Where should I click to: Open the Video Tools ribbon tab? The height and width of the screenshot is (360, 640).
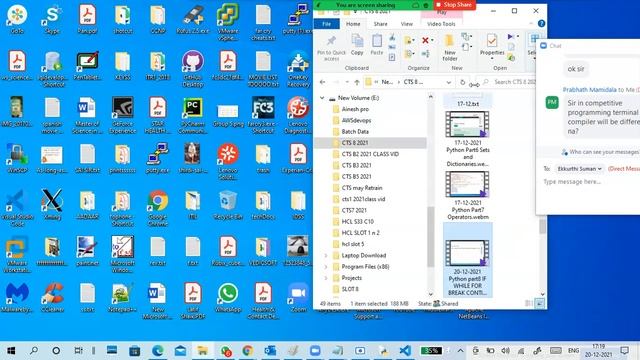(x=441, y=24)
